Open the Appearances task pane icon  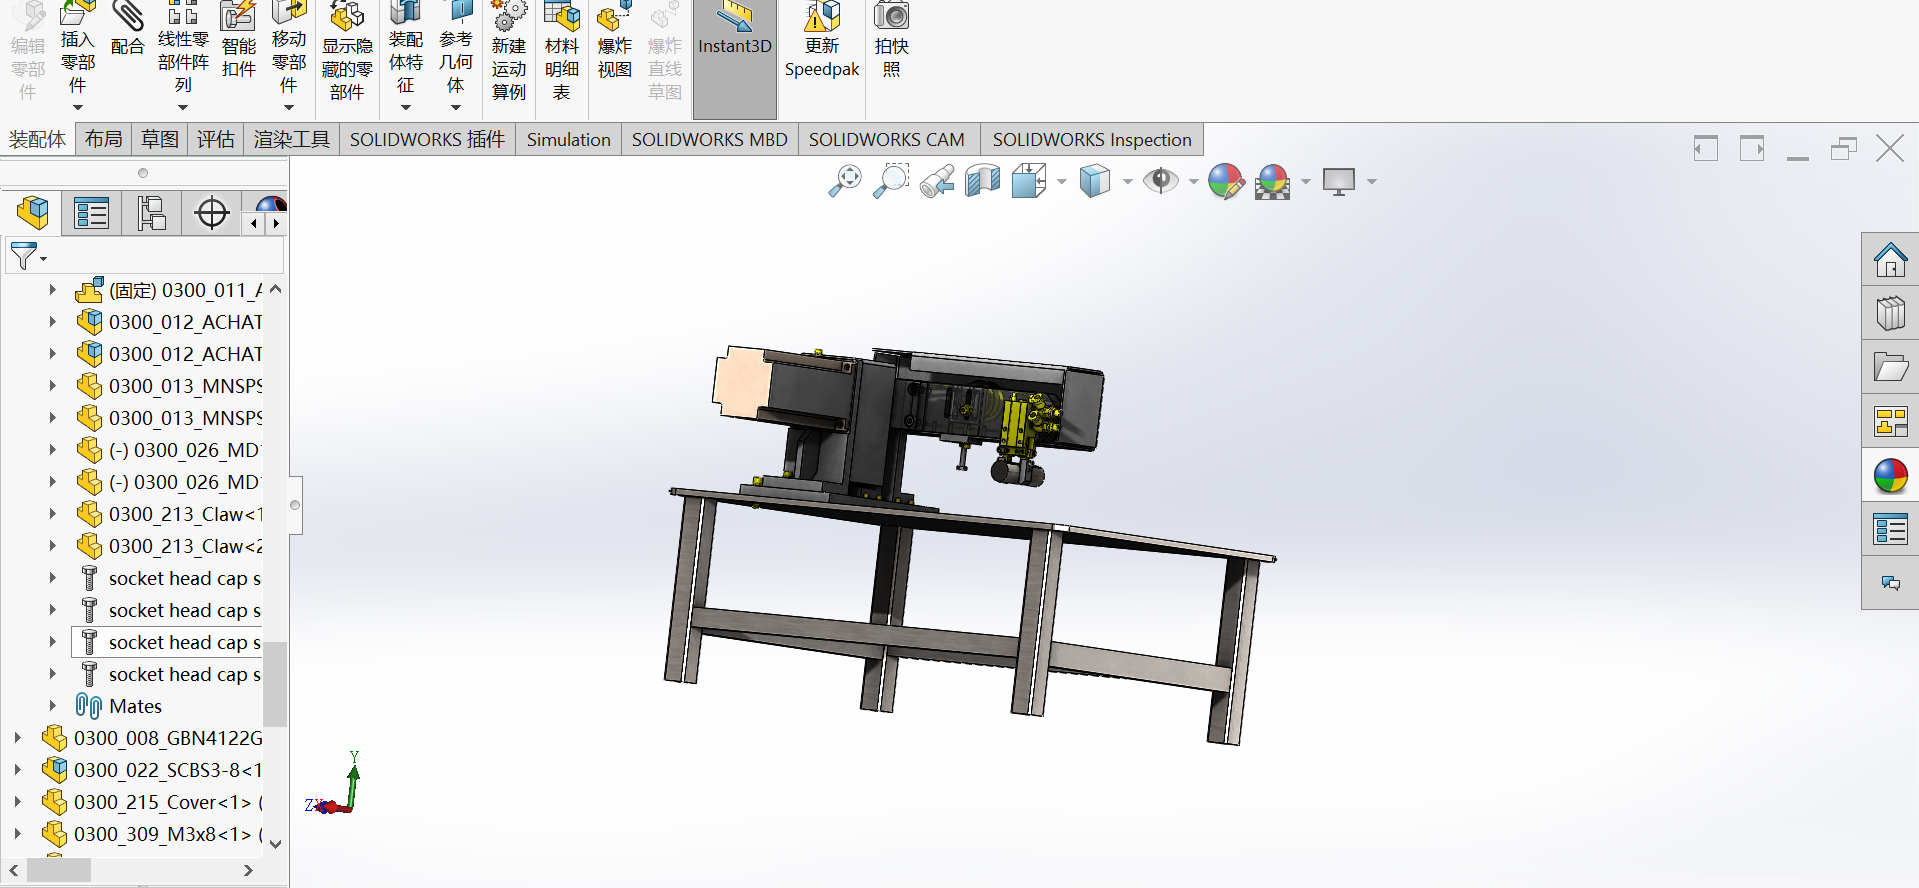1890,476
